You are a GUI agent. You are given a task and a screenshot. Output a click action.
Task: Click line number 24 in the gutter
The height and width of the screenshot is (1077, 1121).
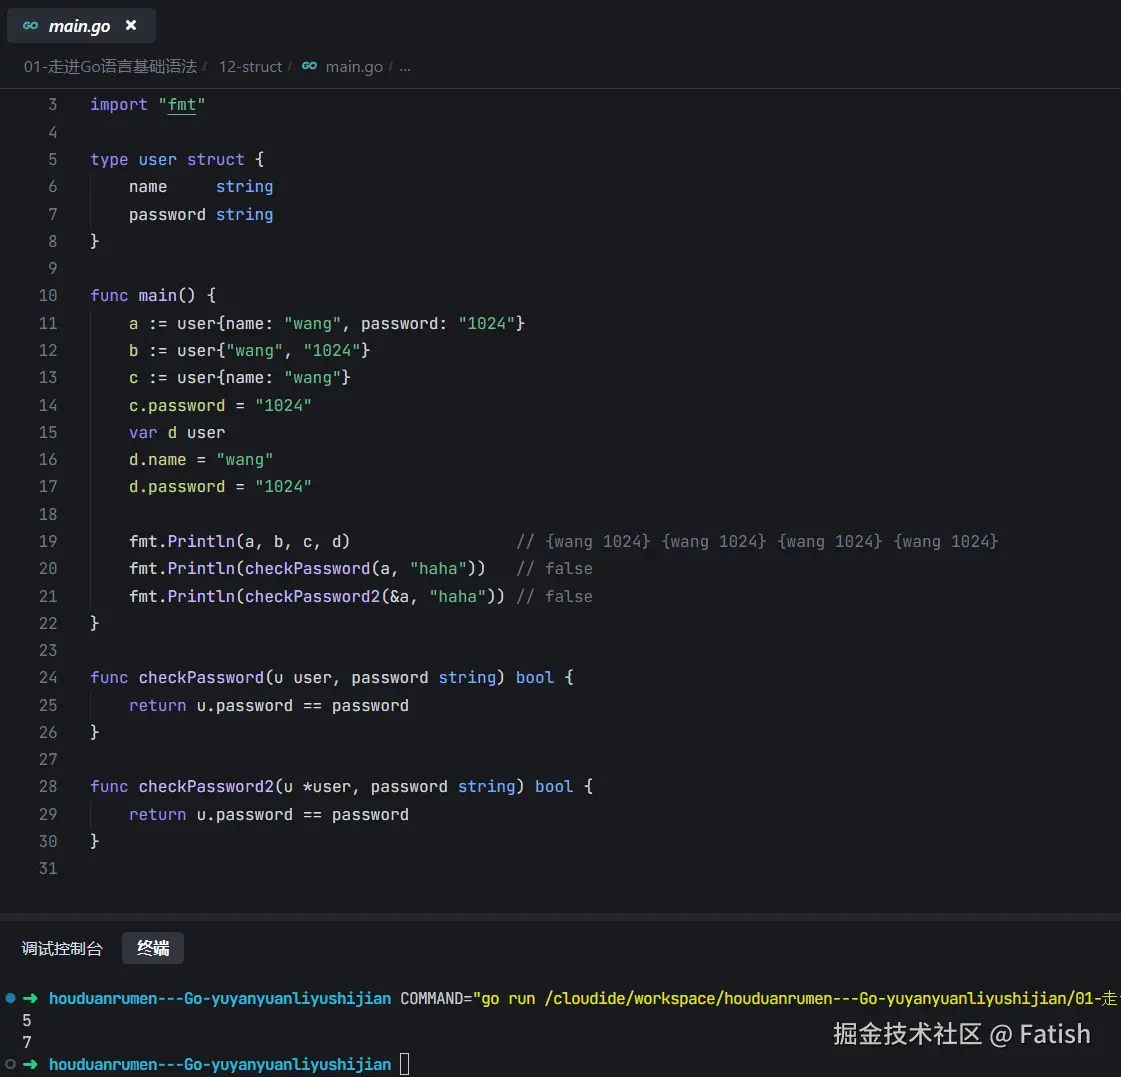48,677
